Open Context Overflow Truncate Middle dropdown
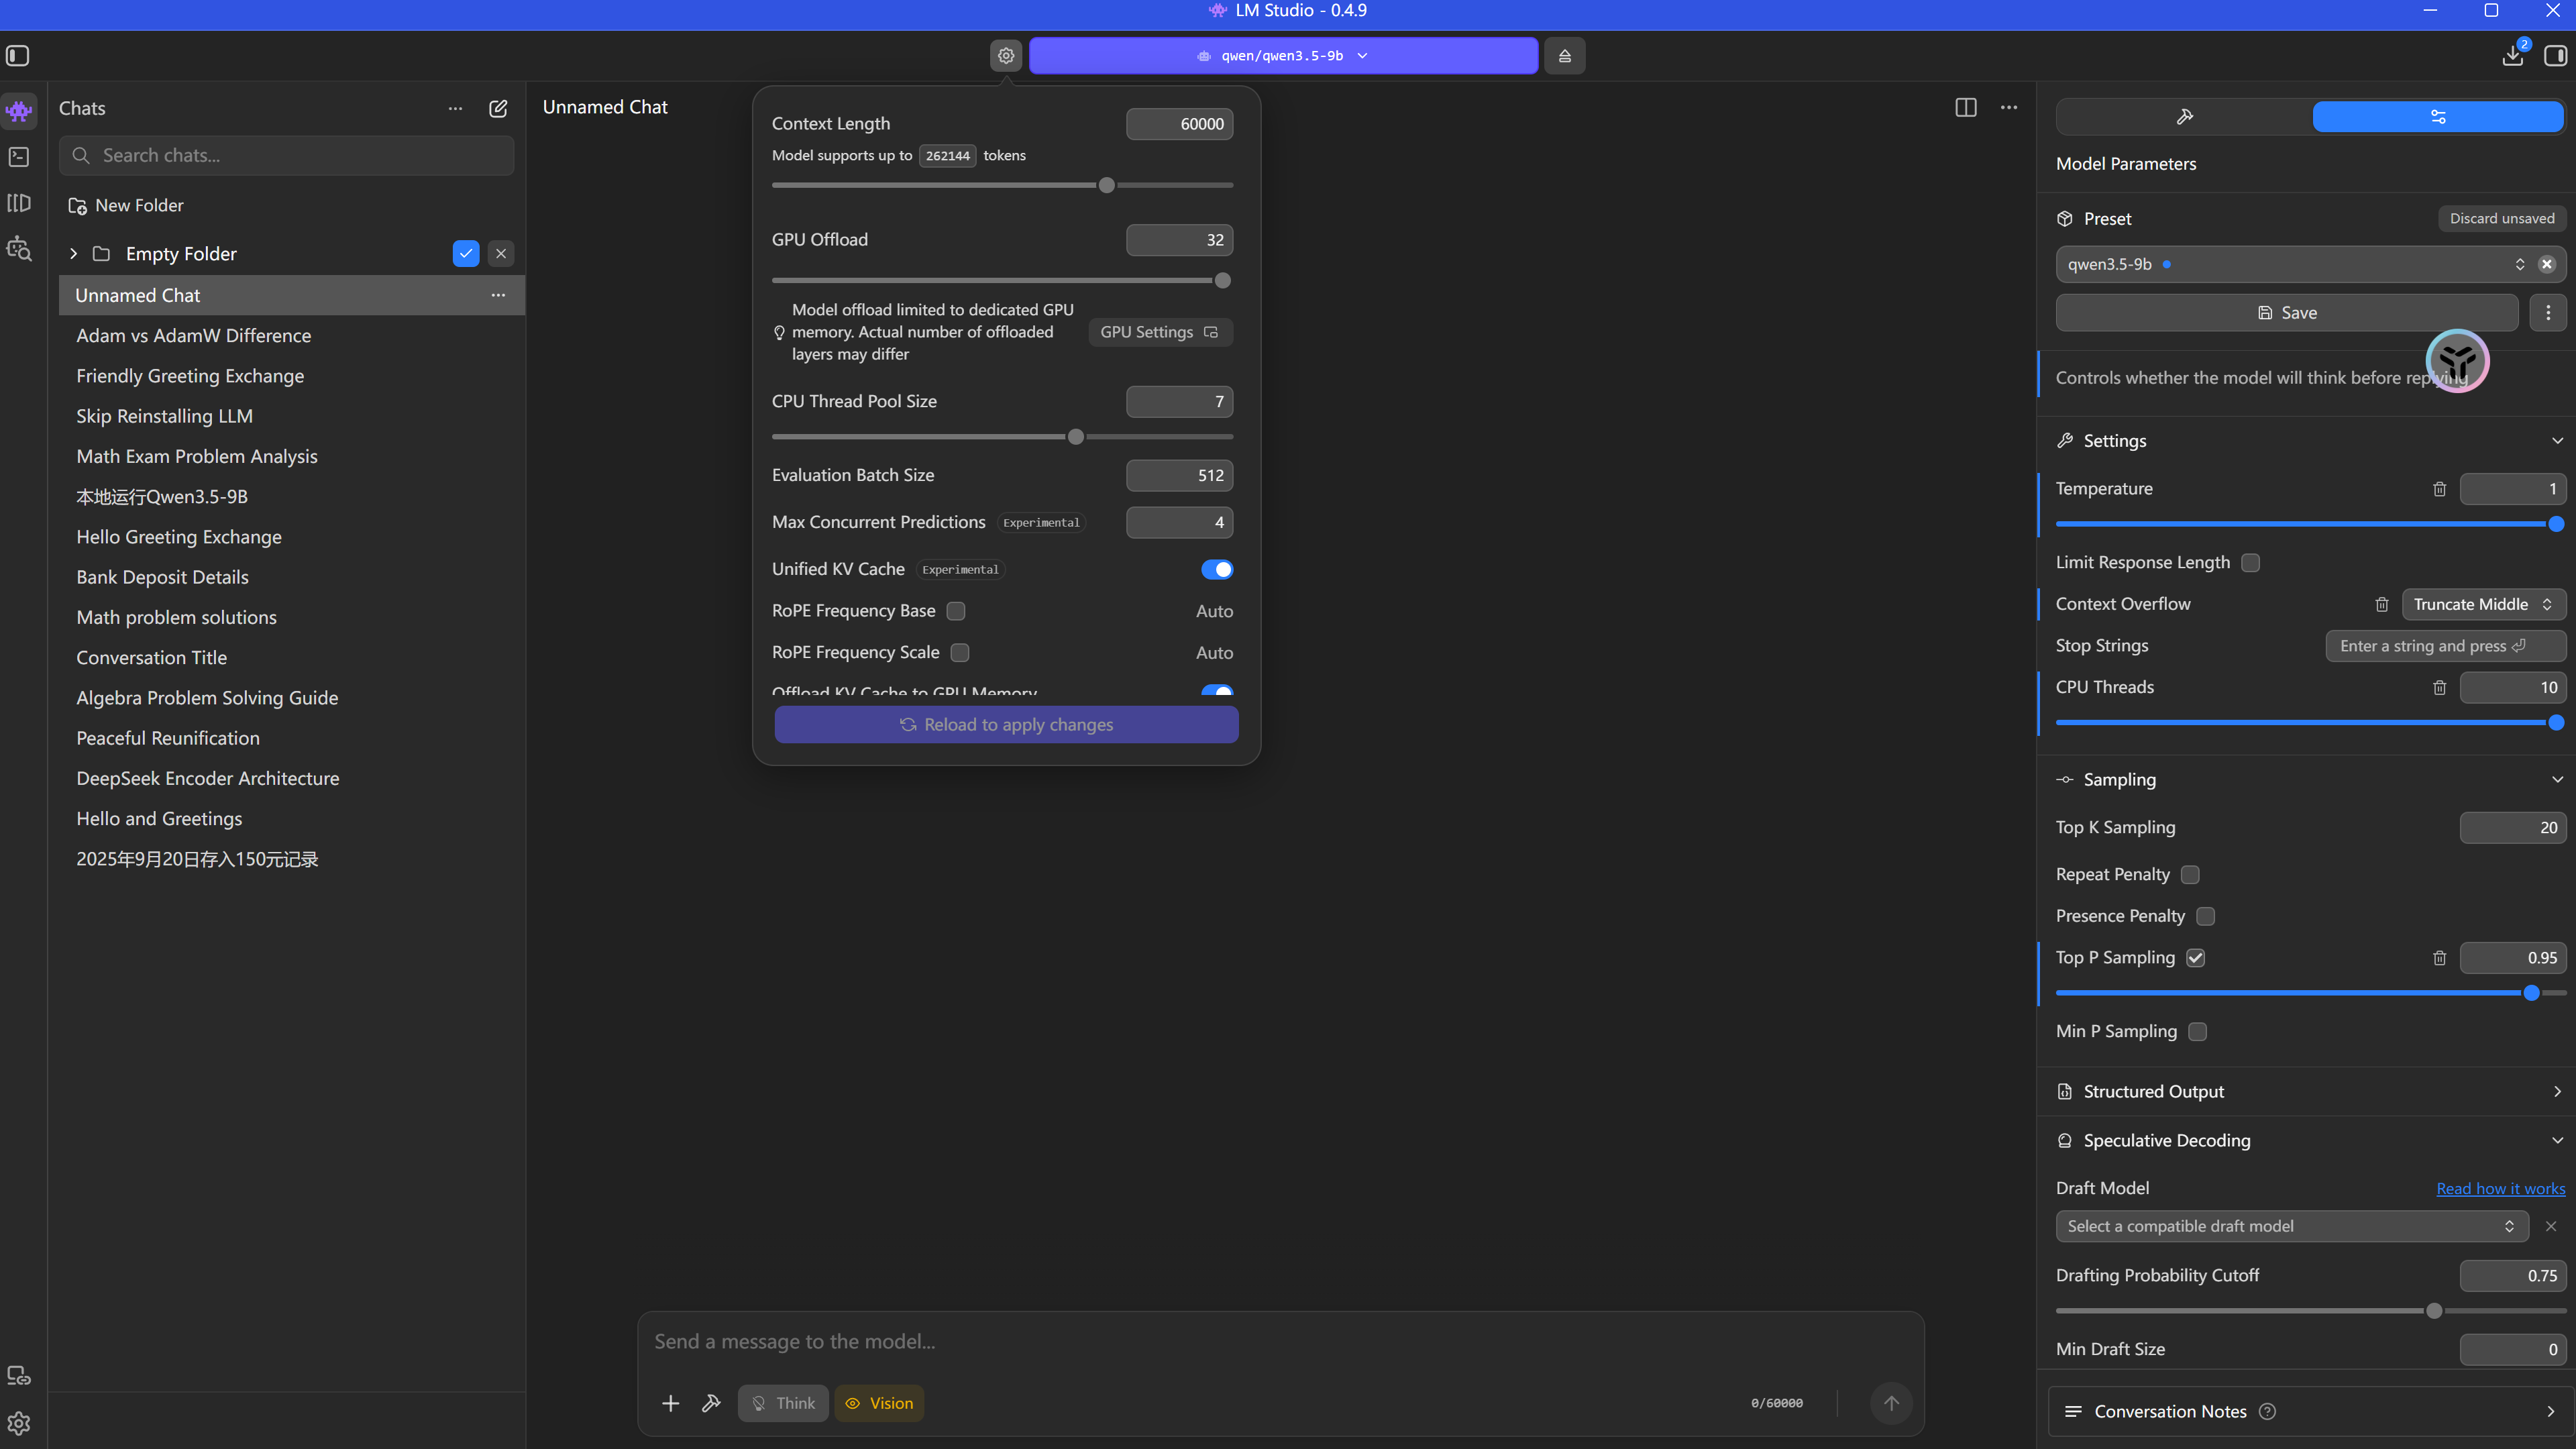 (x=2483, y=604)
